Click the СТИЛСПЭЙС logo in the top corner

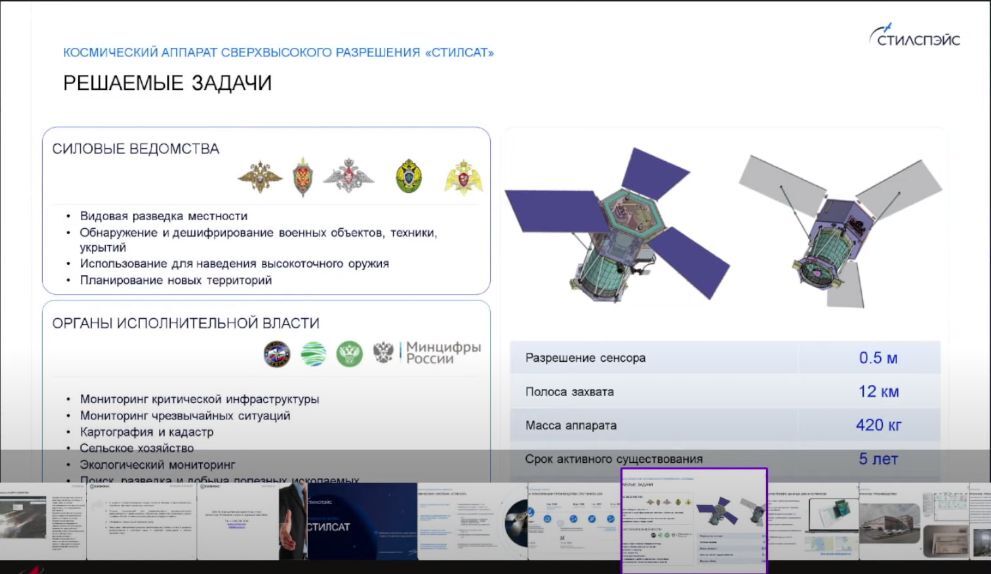pyautogui.click(x=915, y=35)
